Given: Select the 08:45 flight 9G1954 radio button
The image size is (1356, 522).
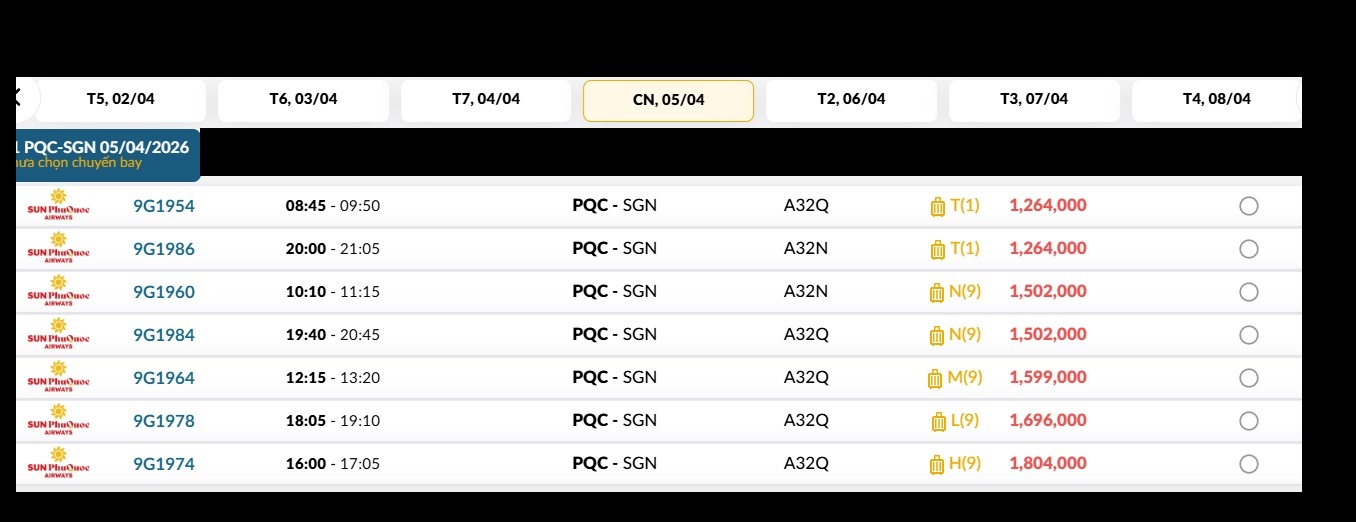Looking at the screenshot, I should click(x=1248, y=206).
